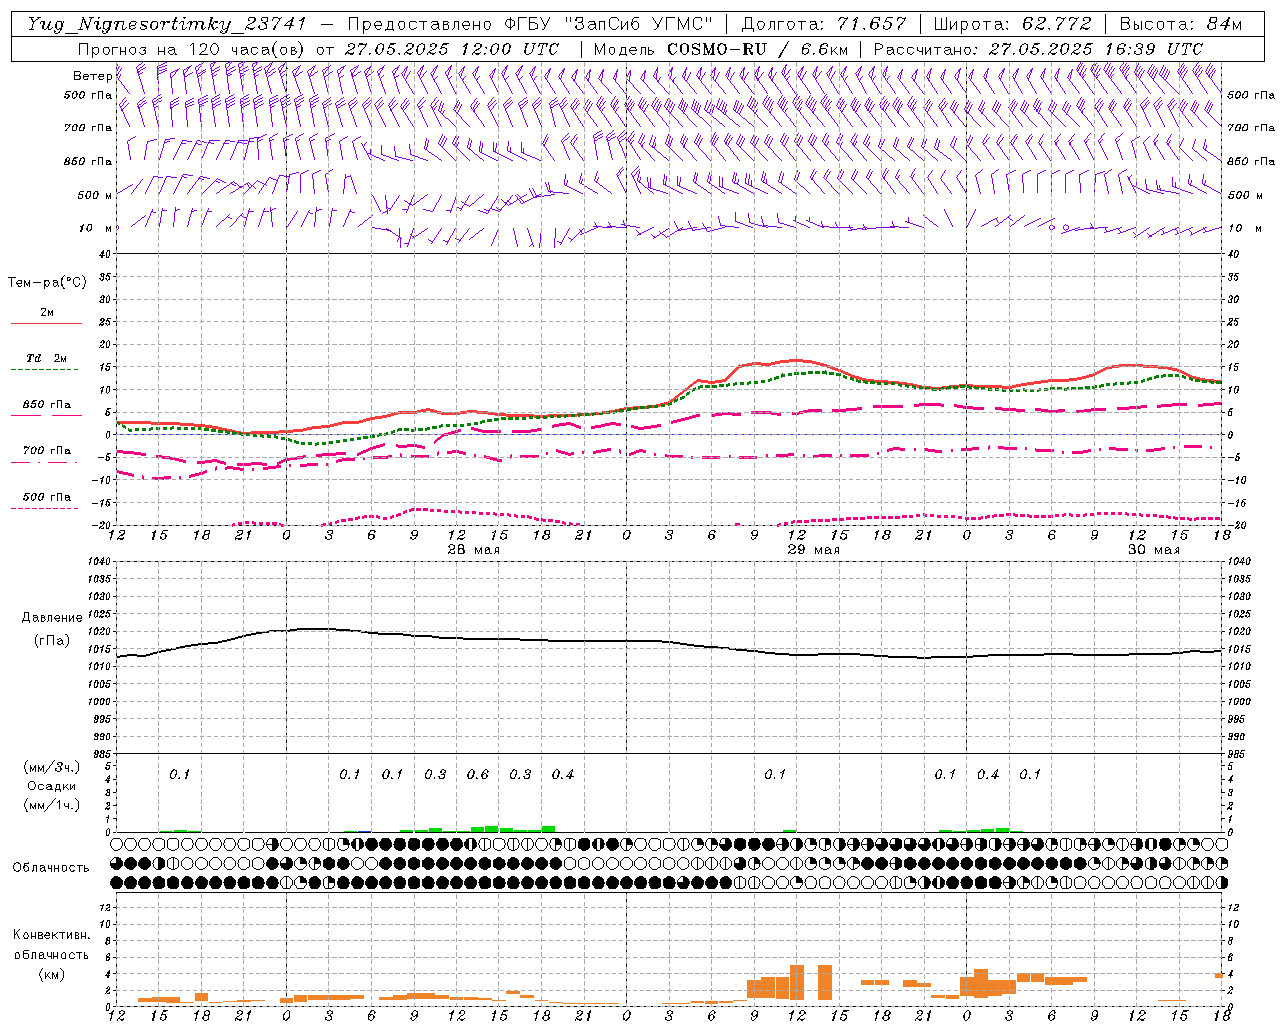Click the Td 2м dew point legend entry
The width and height of the screenshot is (1280, 1024).
46,358
